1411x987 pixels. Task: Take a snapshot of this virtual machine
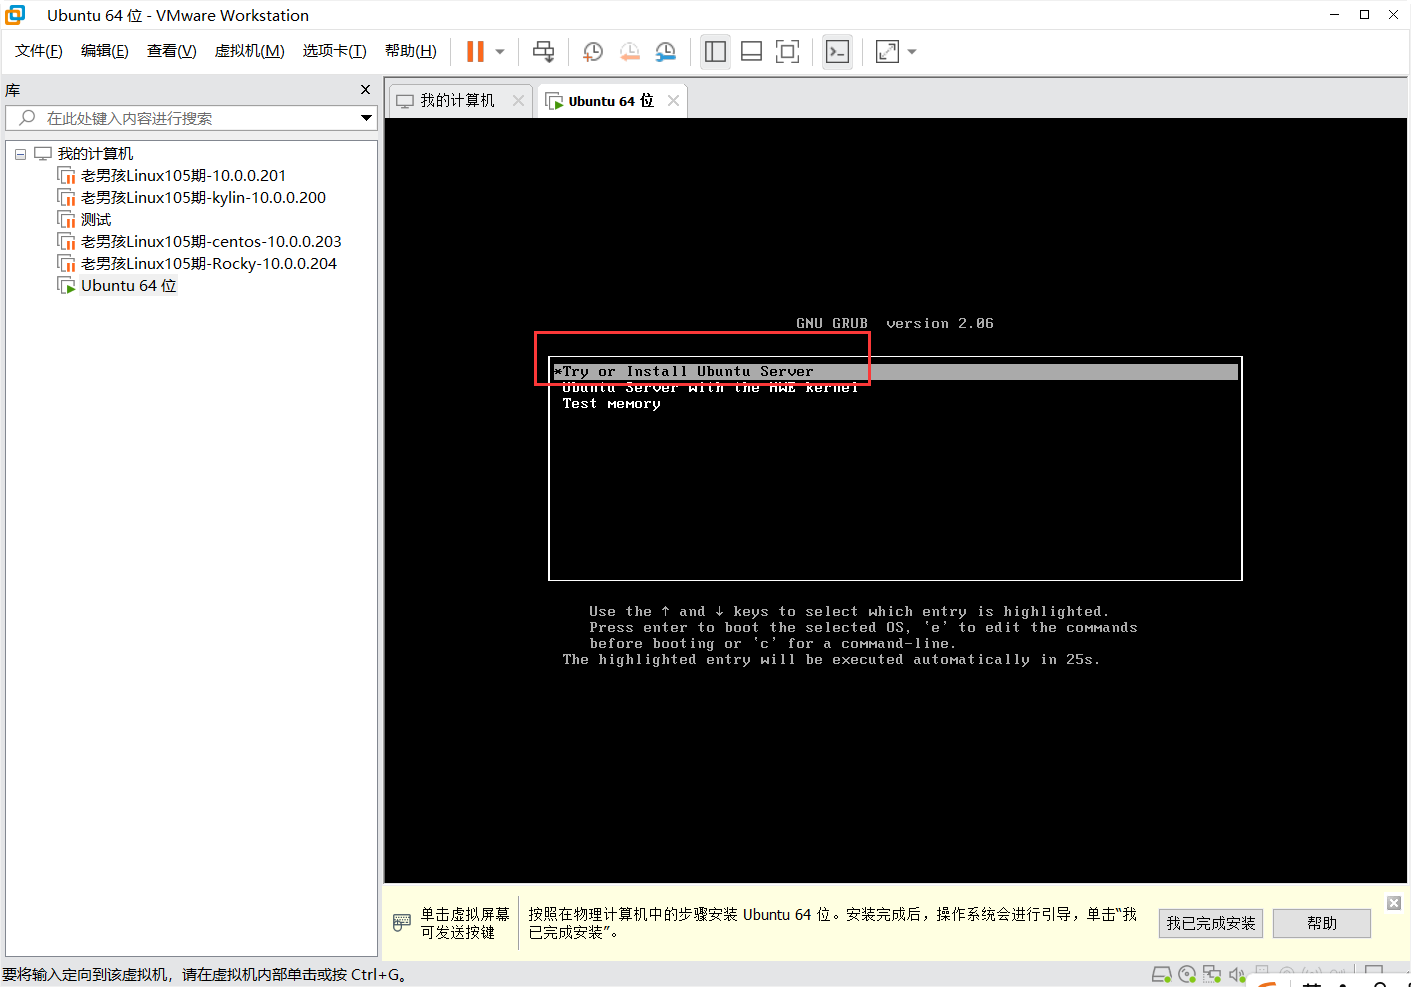pos(593,51)
